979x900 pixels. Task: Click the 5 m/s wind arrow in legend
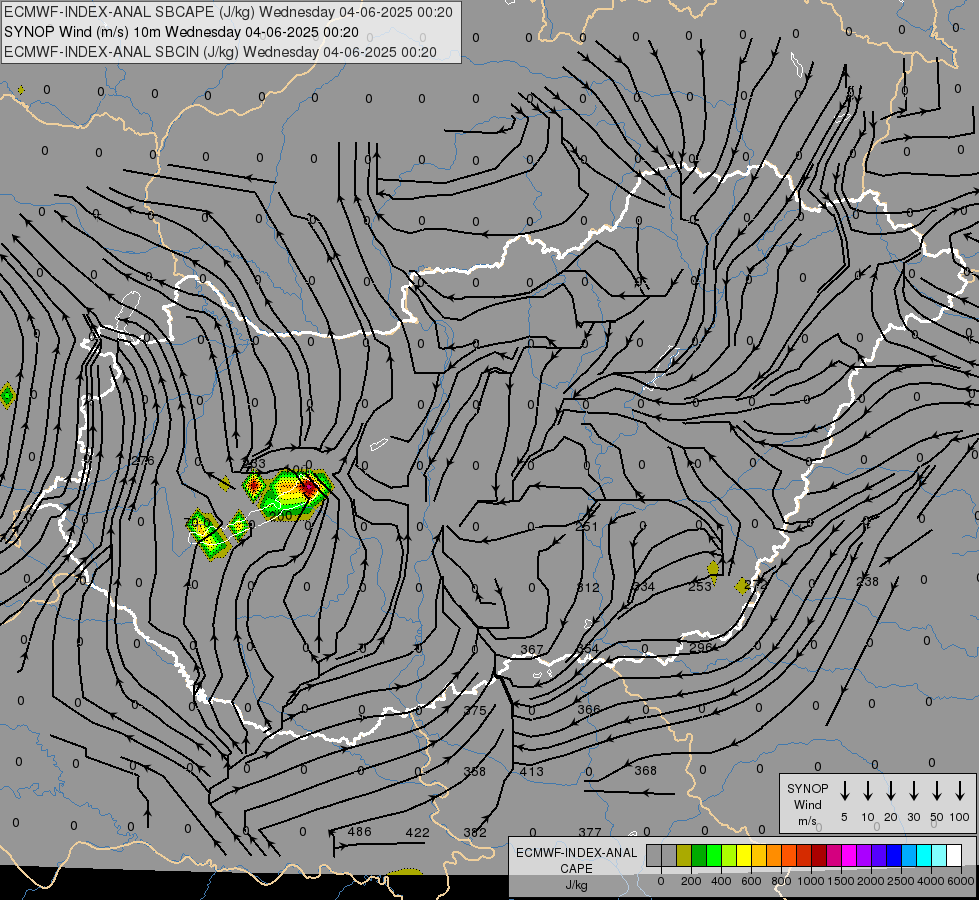click(x=844, y=791)
